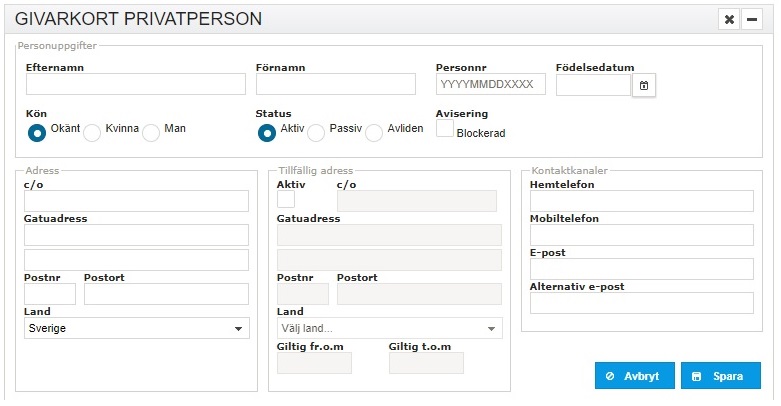
Task: Select the Man gender option
Action: [151, 133]
